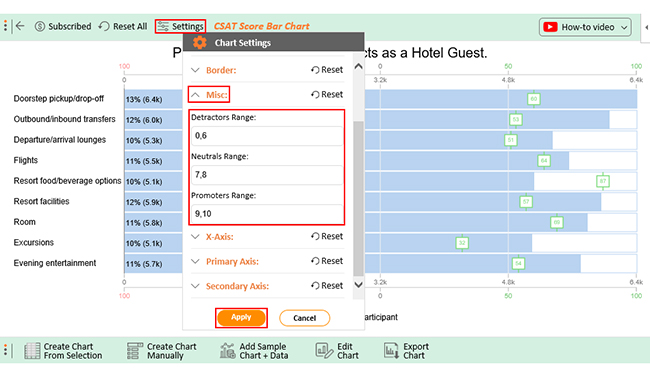Click the Evening entertainment label
The height and width of the screenshot is (377, 650).
[x=55, y=263]
